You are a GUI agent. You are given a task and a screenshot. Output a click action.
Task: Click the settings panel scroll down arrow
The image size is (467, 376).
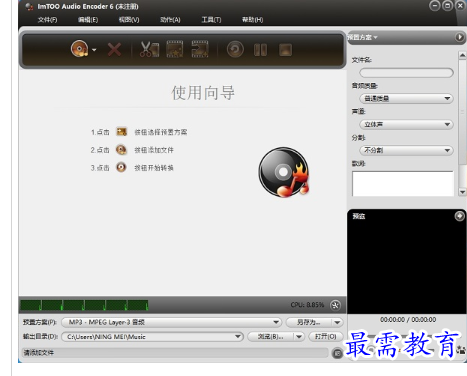(x=462, y=192)
